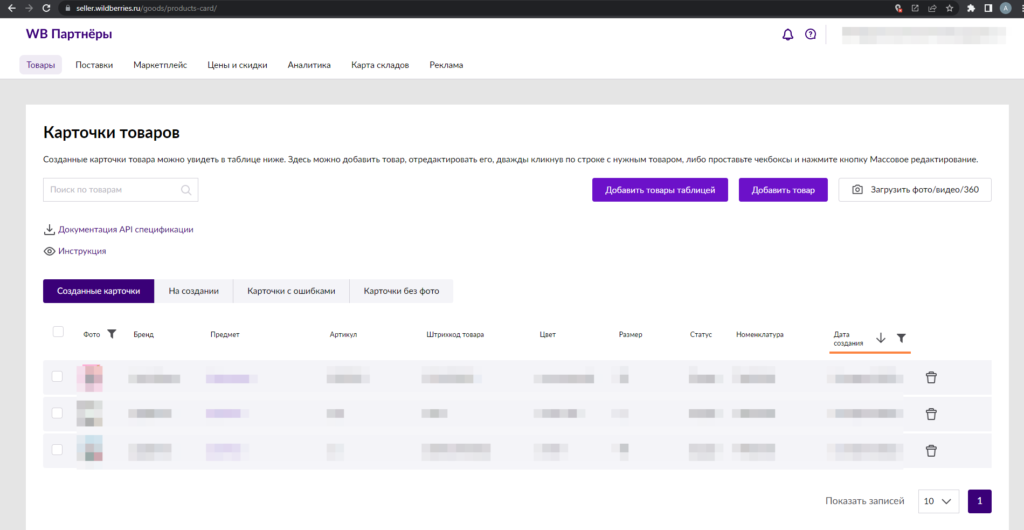
Task: Reload the page with browser refresh icon
Action: click(x=46, y=8)
